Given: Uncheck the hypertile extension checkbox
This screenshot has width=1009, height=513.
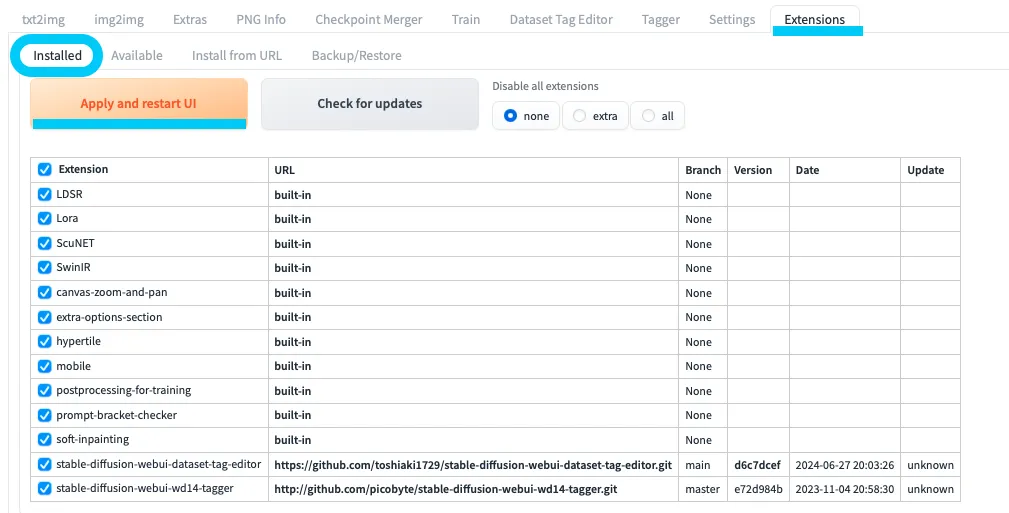Looking at the screenshot, I should [44, 342].
